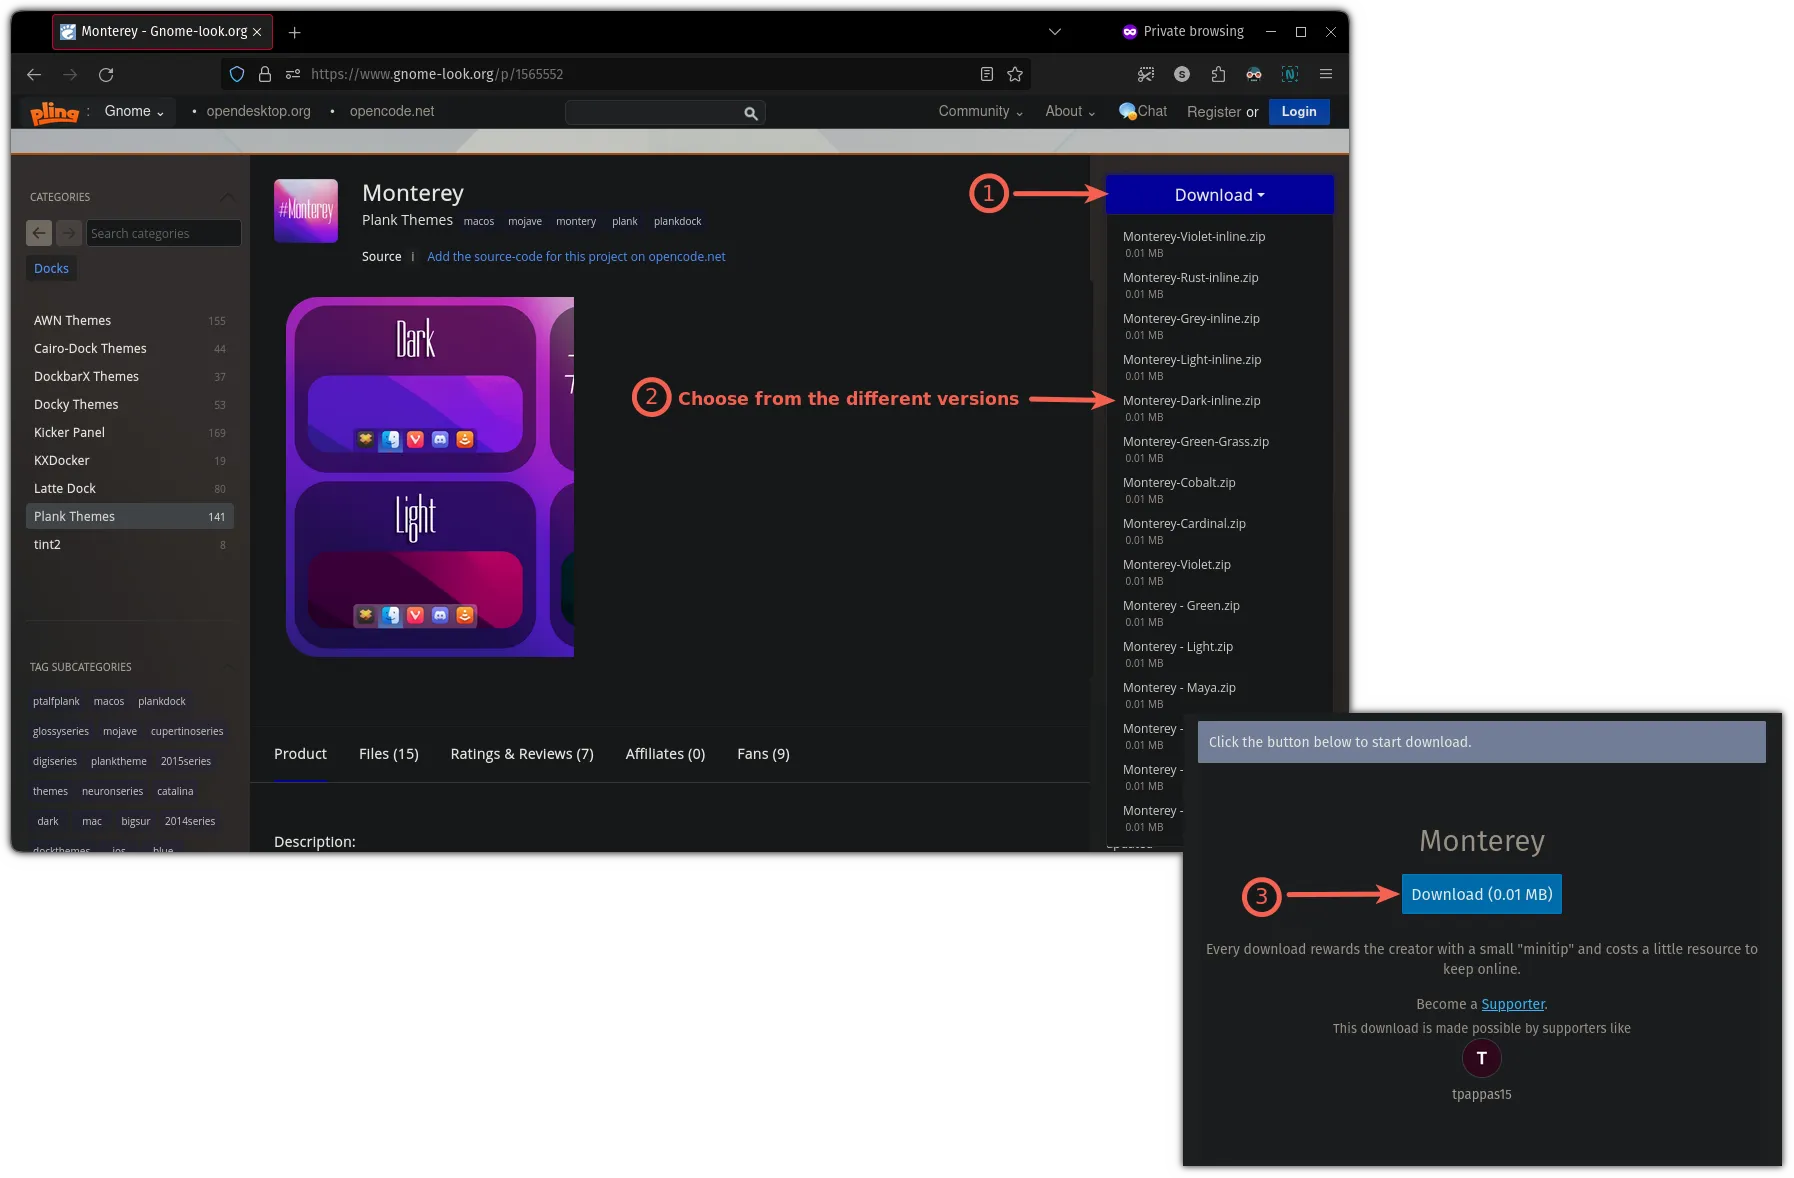Open a new browser tab

(x=294, y=32)
